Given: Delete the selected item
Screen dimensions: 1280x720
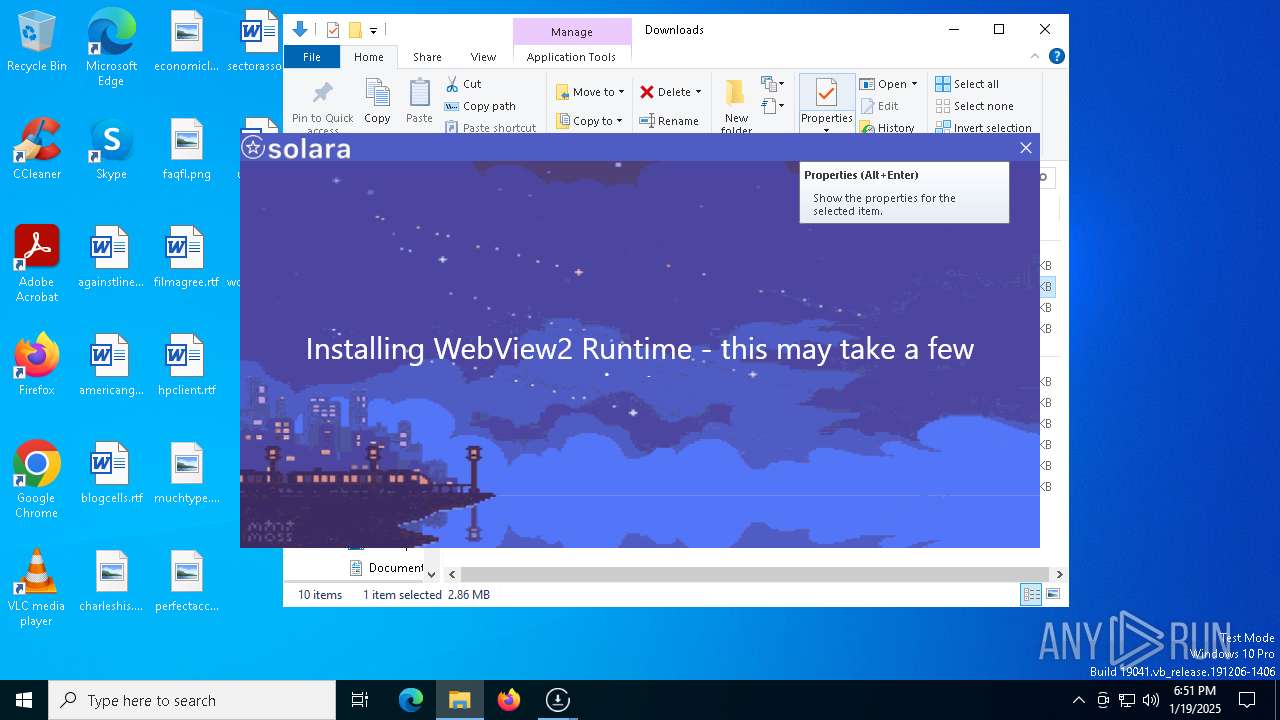Looking at the screenshot, I should point(665,92).
